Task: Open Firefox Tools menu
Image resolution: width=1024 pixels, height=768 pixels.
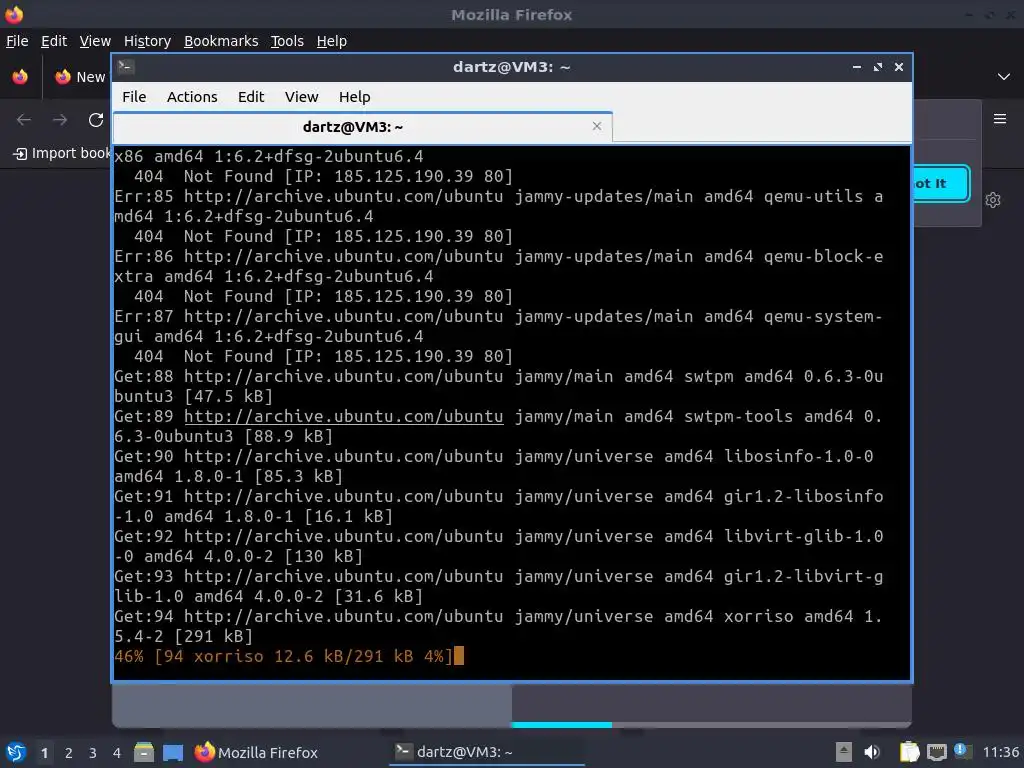Action: pos(287,41)
